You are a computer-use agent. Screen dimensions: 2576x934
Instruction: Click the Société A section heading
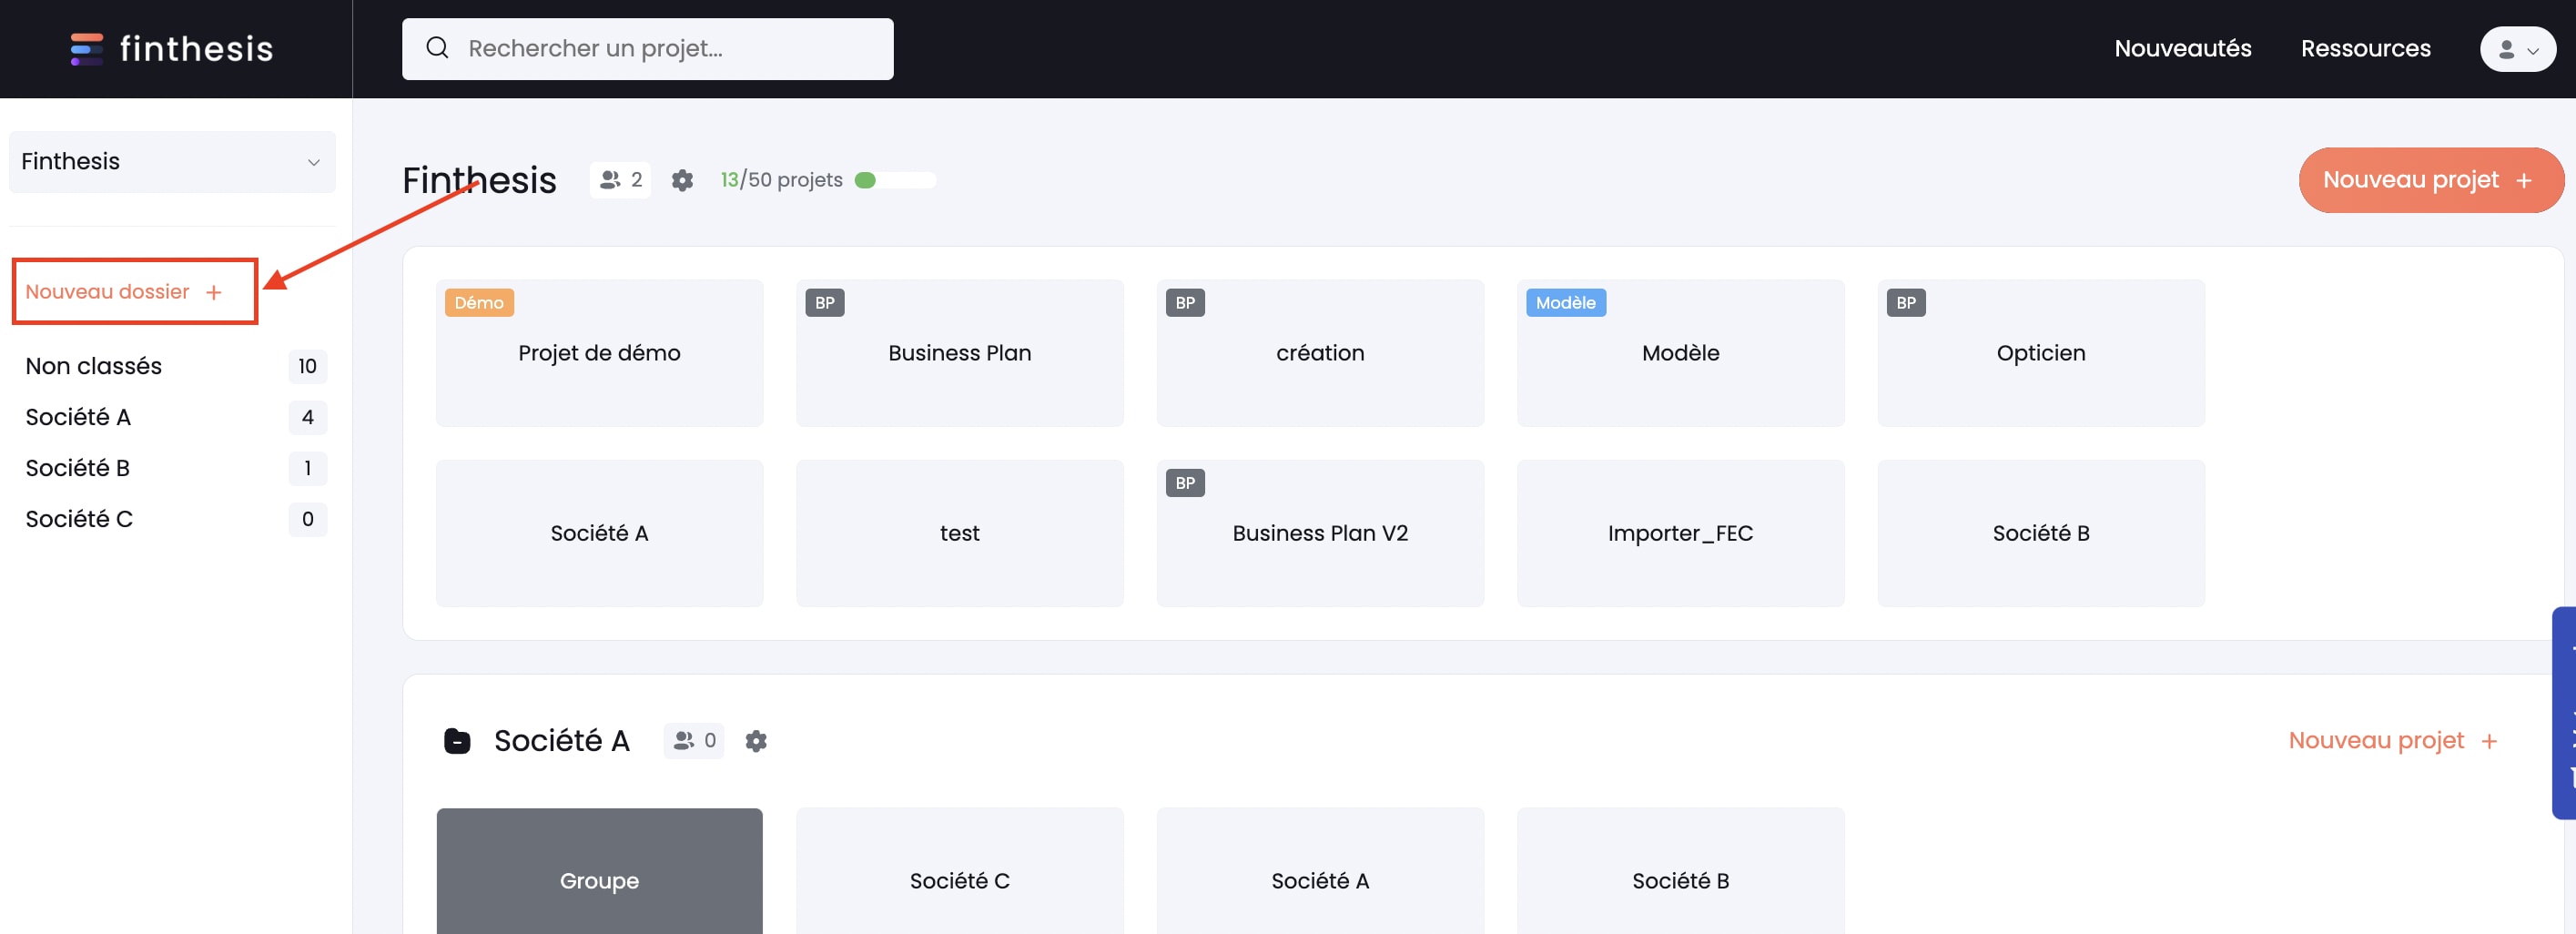tap(561, 740)
